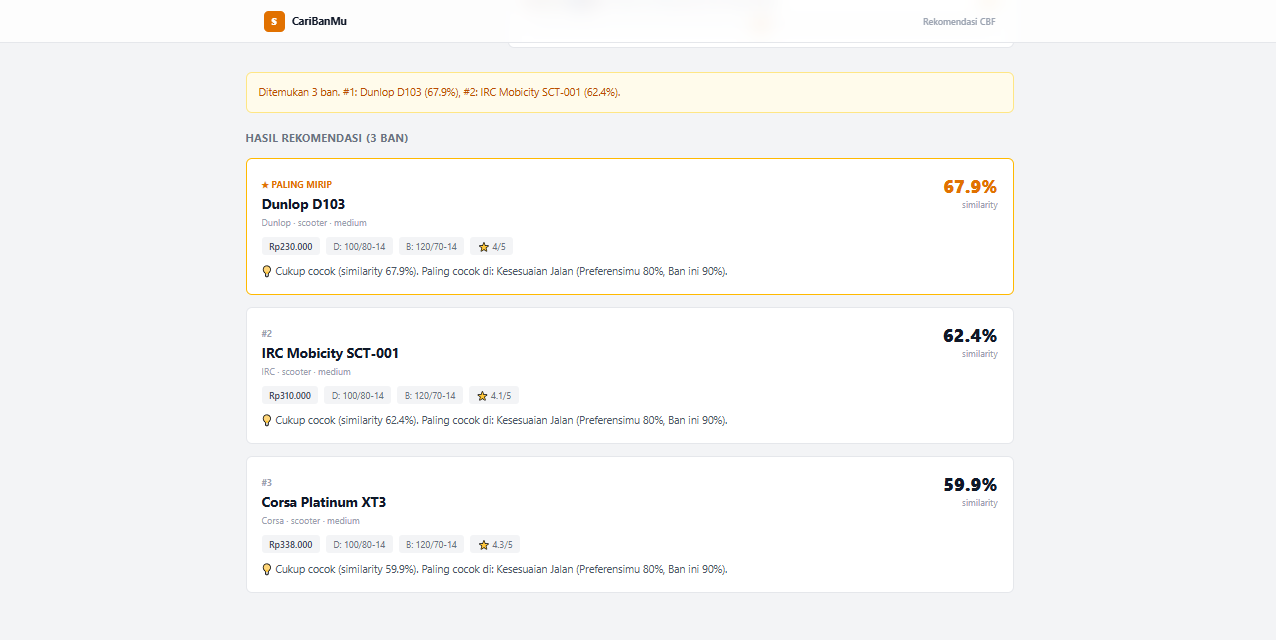Click the 59.9% similarity score
Viewport: 1276px width, 640px height.
pos(970,485)
